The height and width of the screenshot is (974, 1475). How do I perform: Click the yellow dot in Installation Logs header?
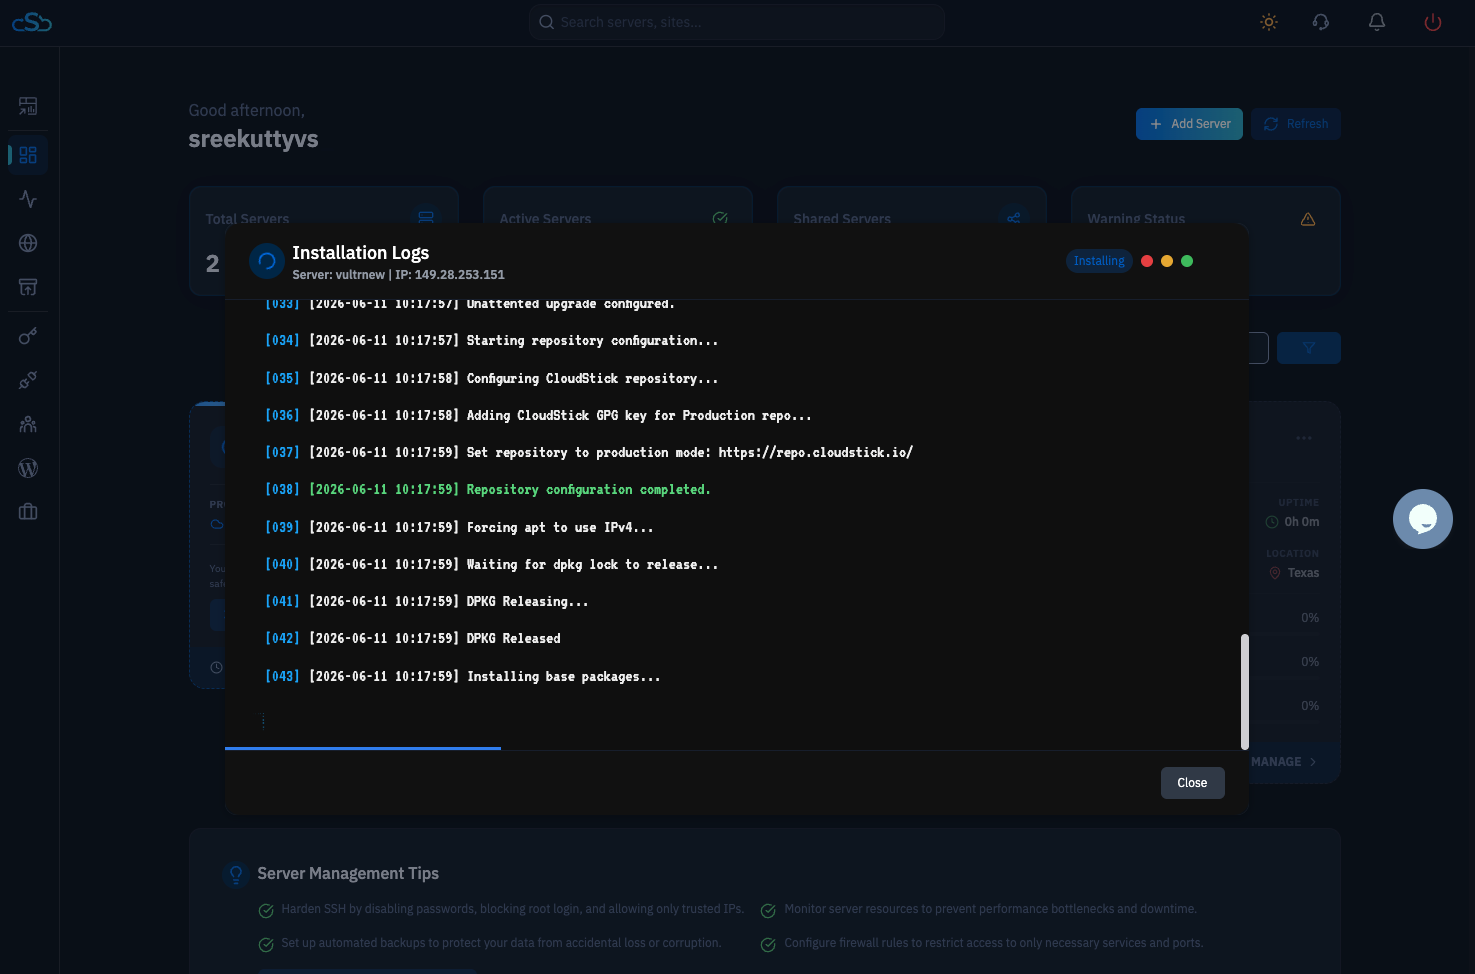pyautogui.click(x=1167, y=261)
